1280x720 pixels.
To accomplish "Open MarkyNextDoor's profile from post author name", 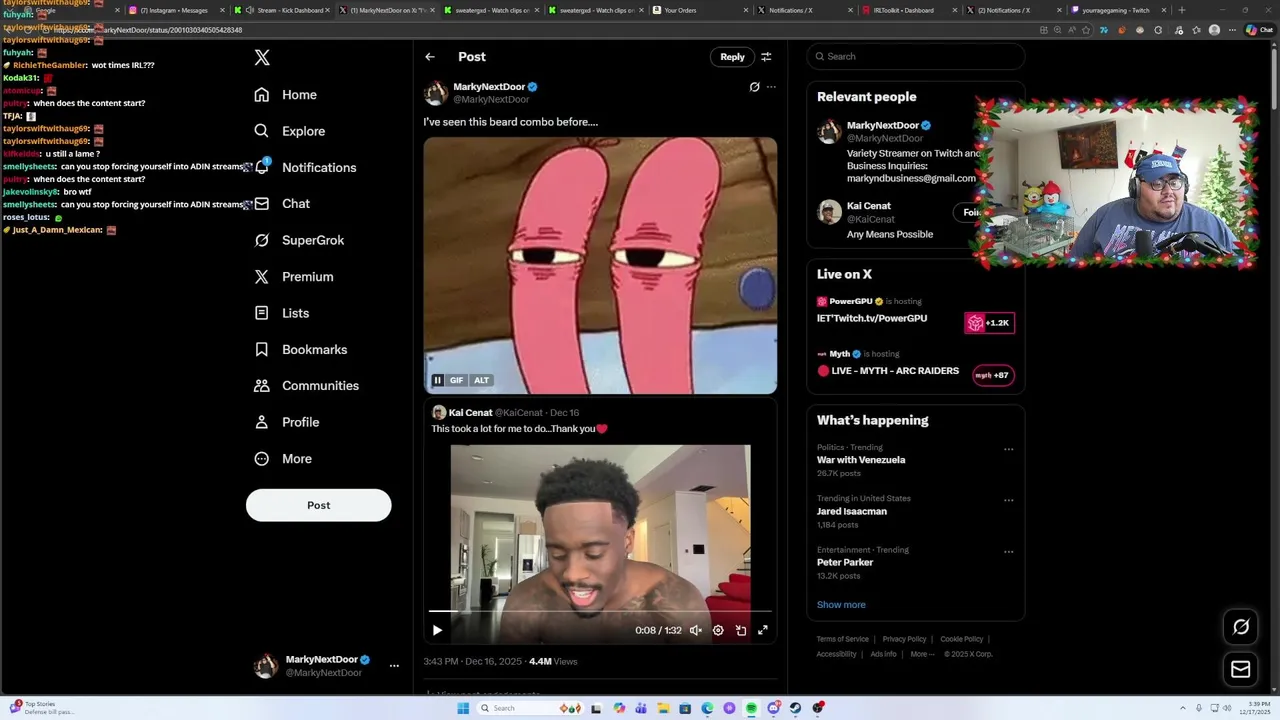I will point(489,87).
